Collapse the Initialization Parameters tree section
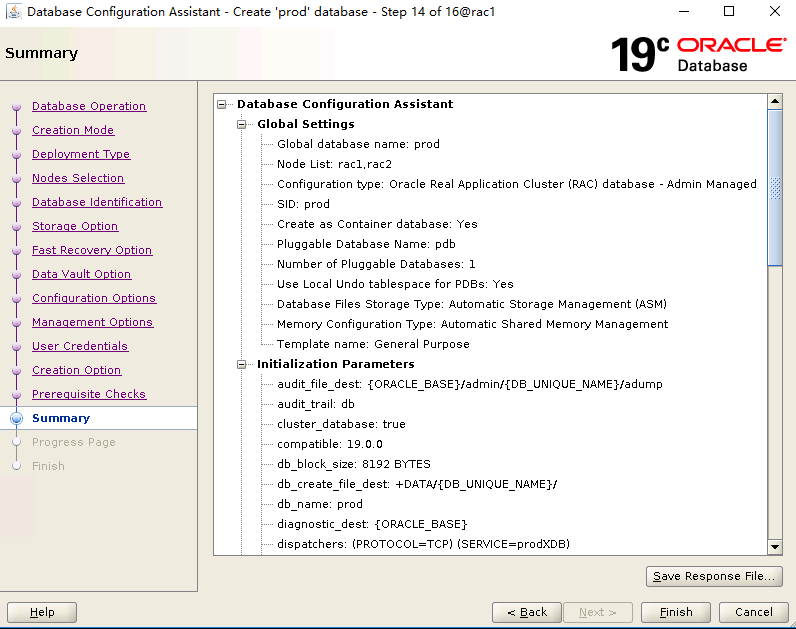The image size is (796, 629). [242, 365]
